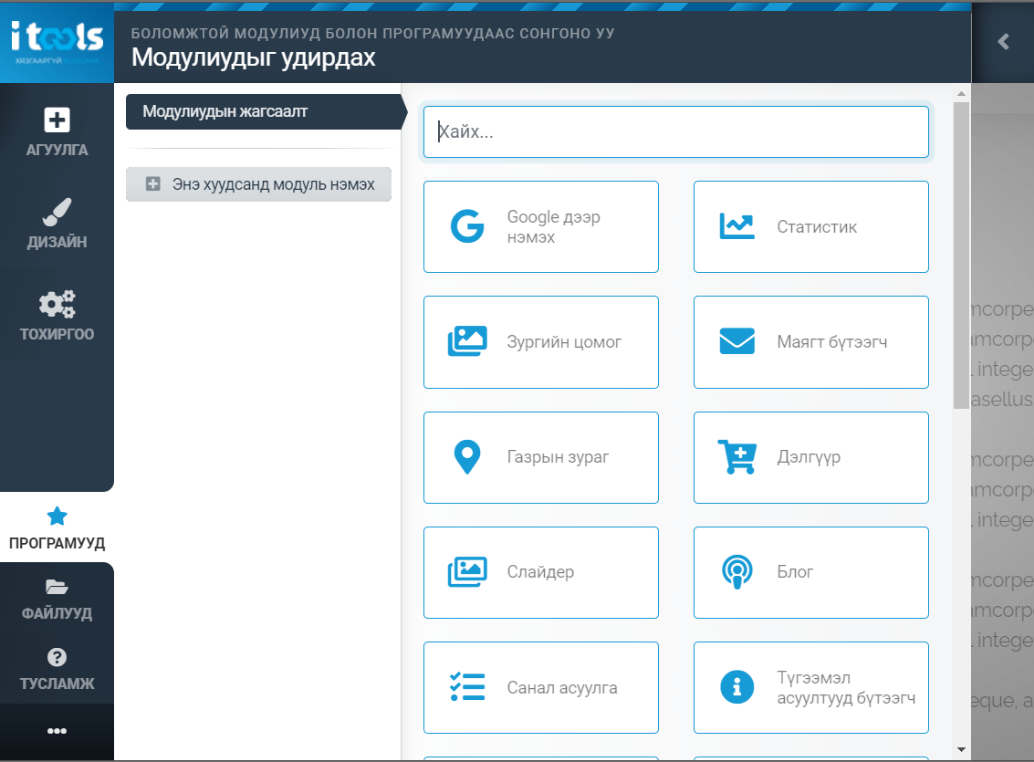Click the shopping cart icon
The width and height of the screenshot is (1034, 762).
tap(737, 457)
